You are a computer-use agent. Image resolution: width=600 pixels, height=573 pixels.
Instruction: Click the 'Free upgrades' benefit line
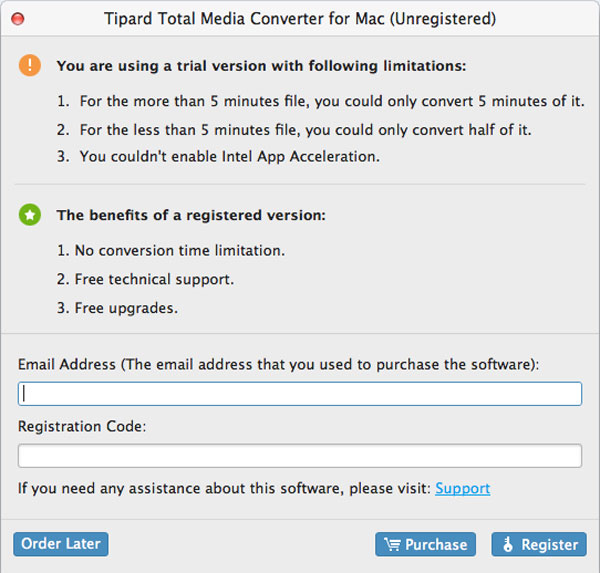tap(117, 308)
